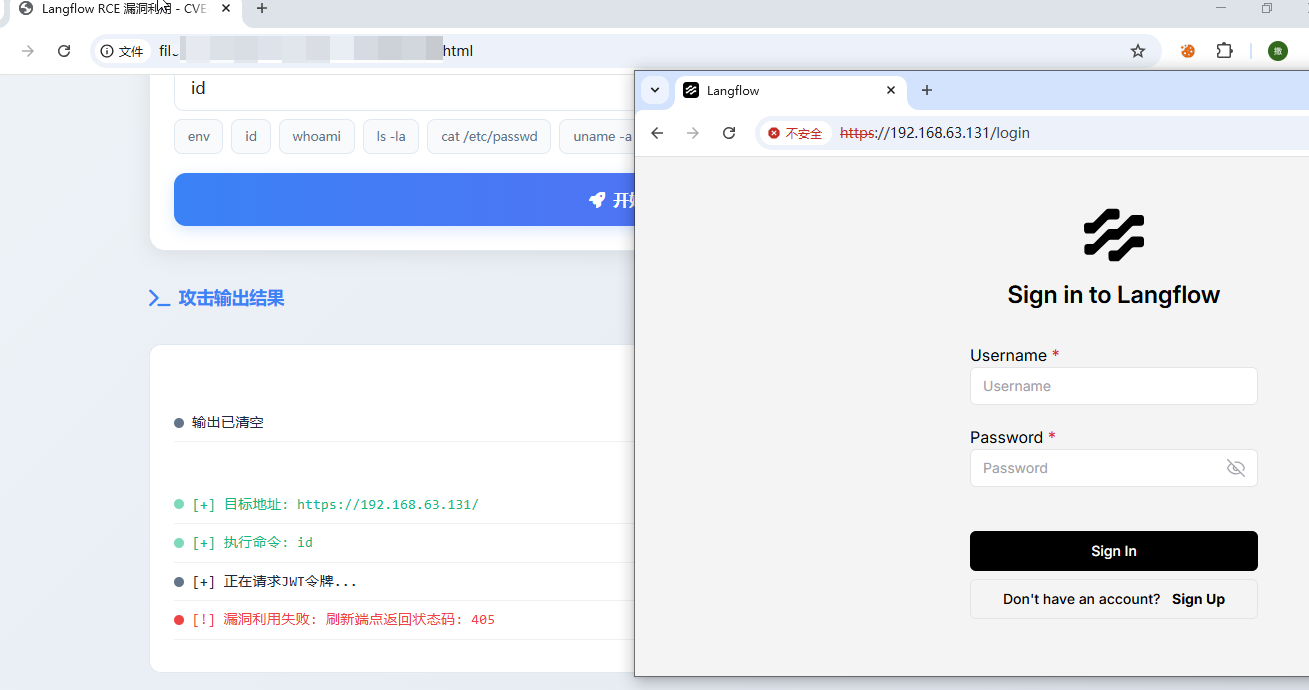Select the env quick command chip

tap(199, 136)
